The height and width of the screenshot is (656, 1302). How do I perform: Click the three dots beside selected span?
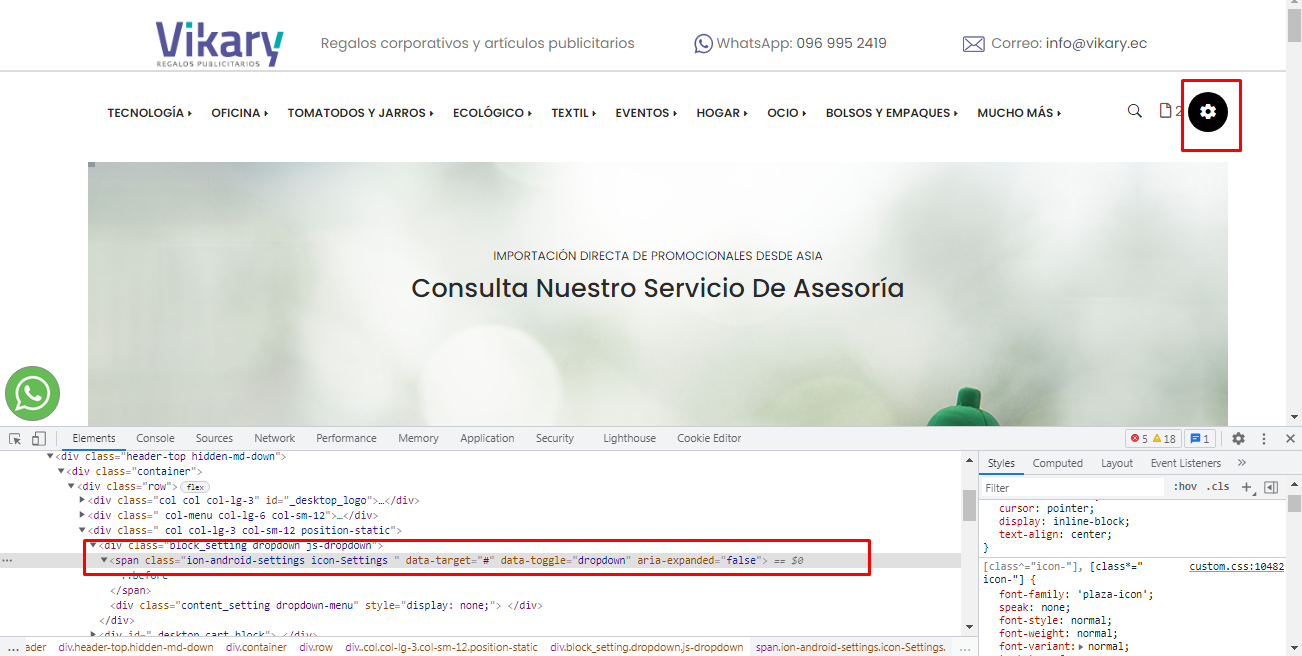point(8,561)
